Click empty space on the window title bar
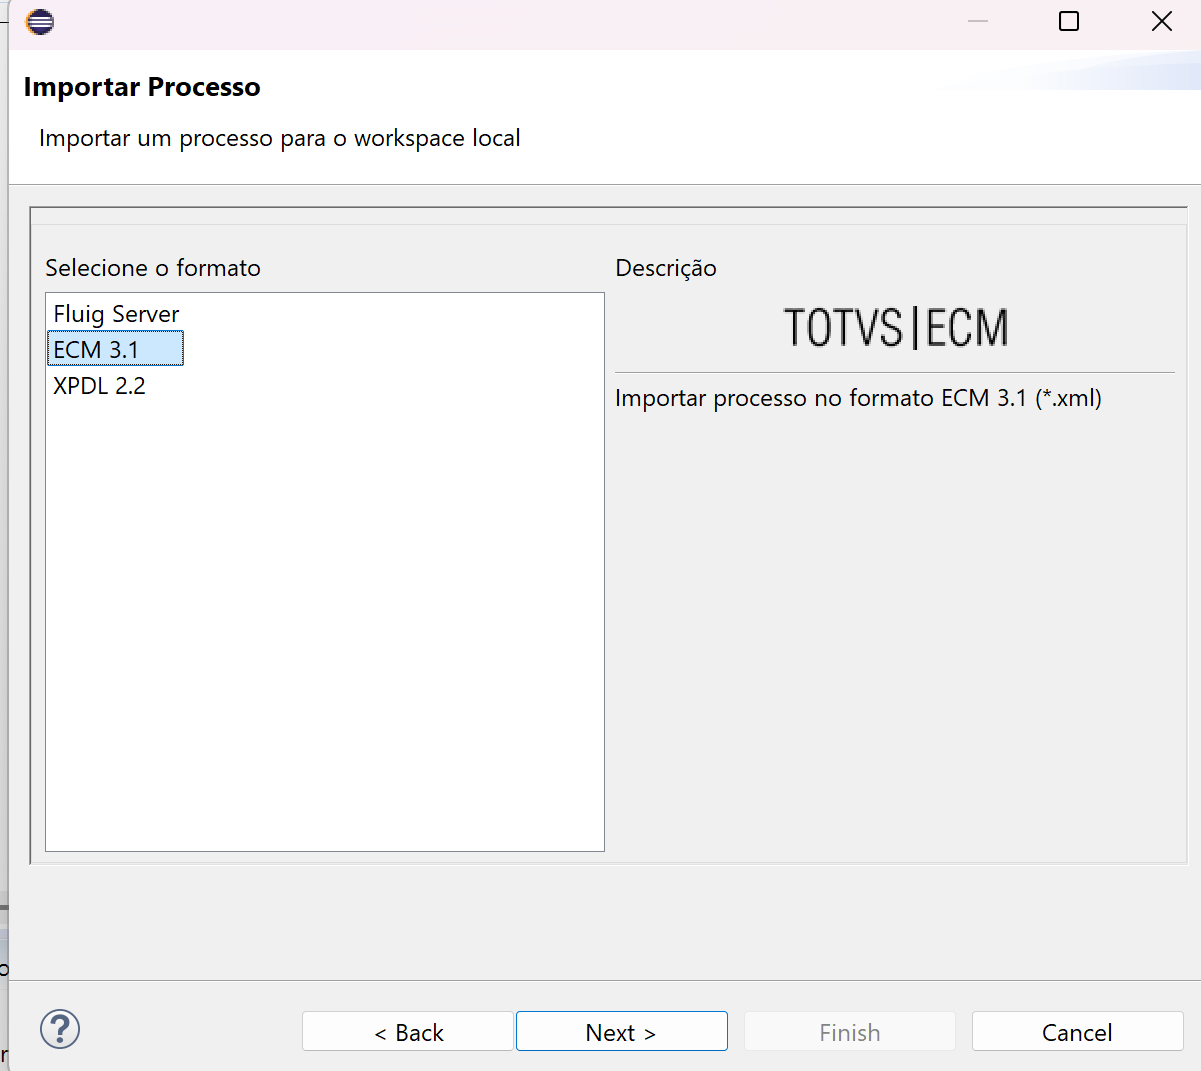The height and width of the screenshot is (1071, 1201). [500, 22]
